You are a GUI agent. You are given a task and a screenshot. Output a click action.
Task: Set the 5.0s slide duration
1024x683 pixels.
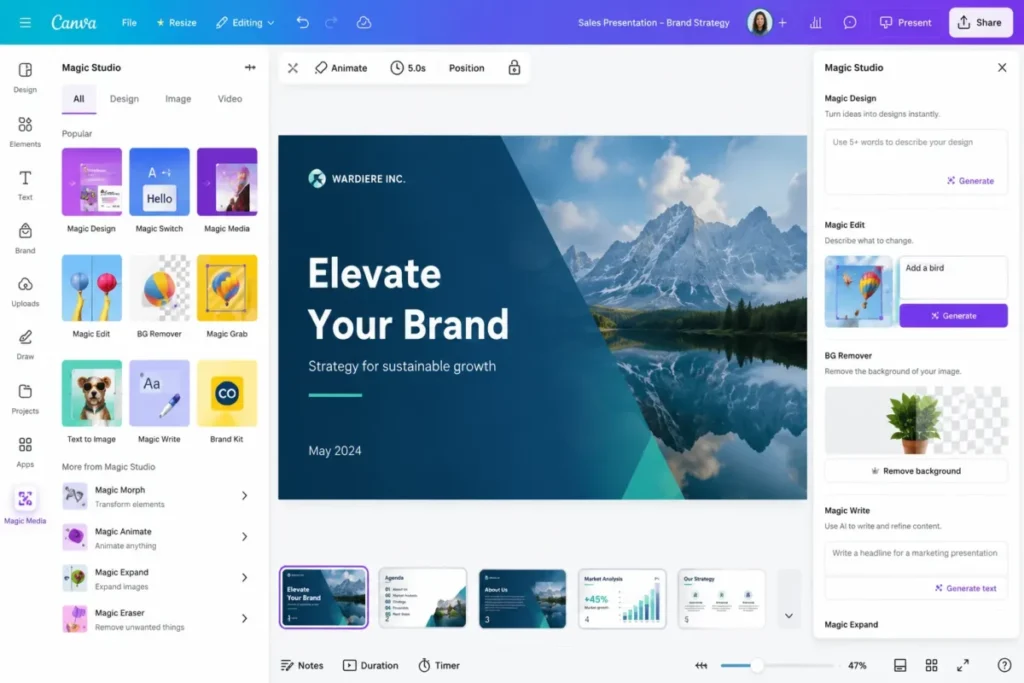(x=408, y=68)
